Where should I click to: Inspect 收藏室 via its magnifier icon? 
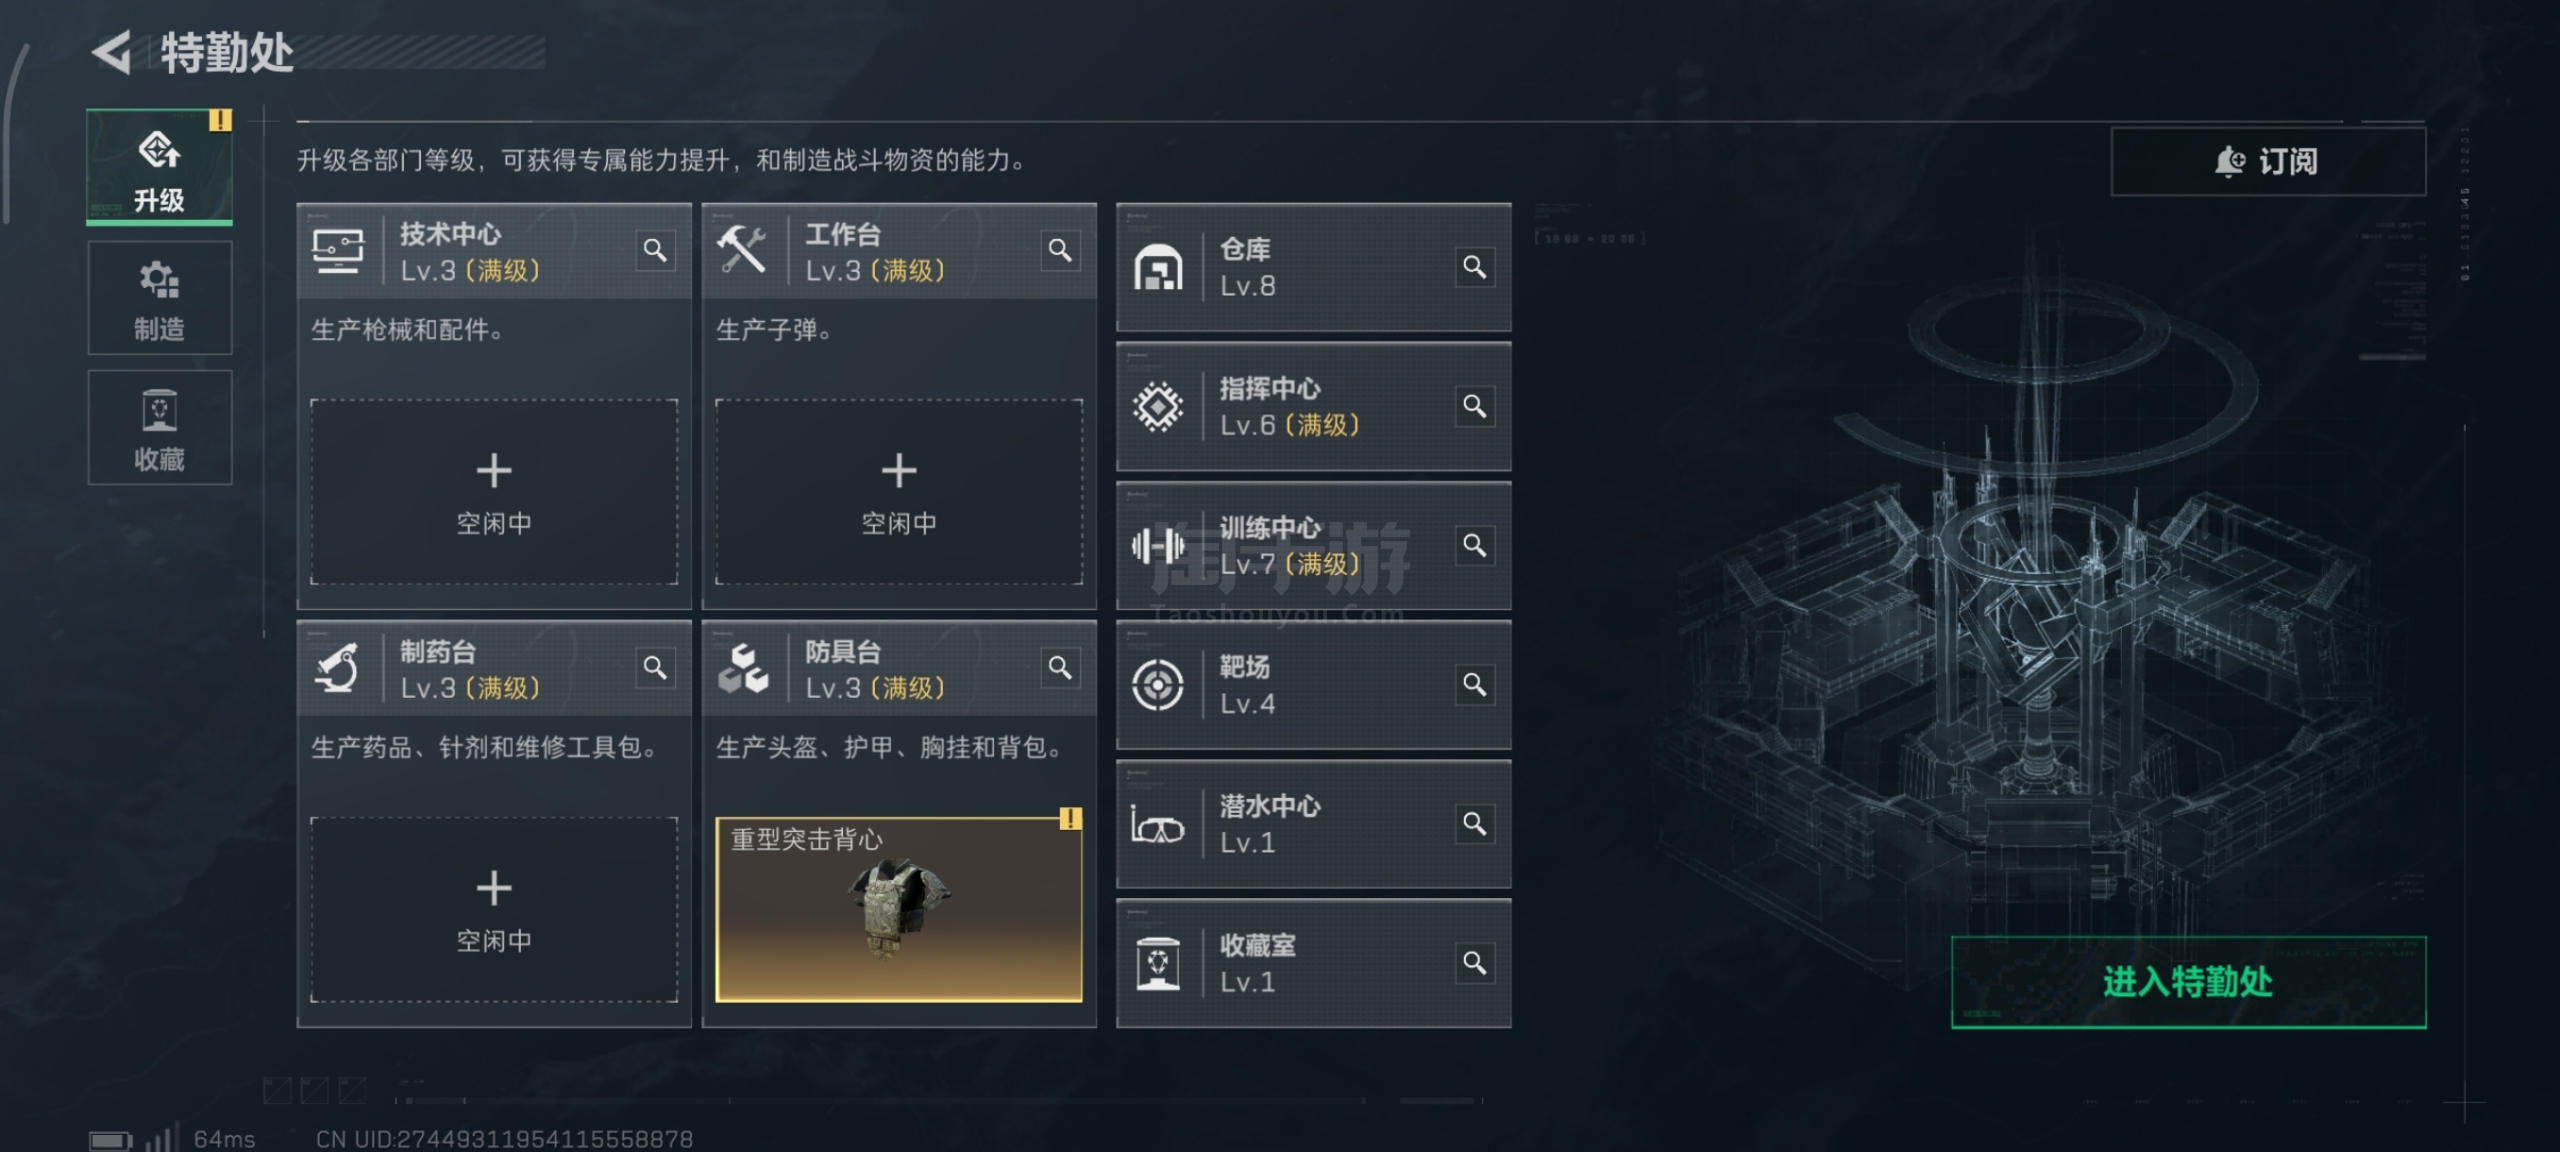[1474, 962]
